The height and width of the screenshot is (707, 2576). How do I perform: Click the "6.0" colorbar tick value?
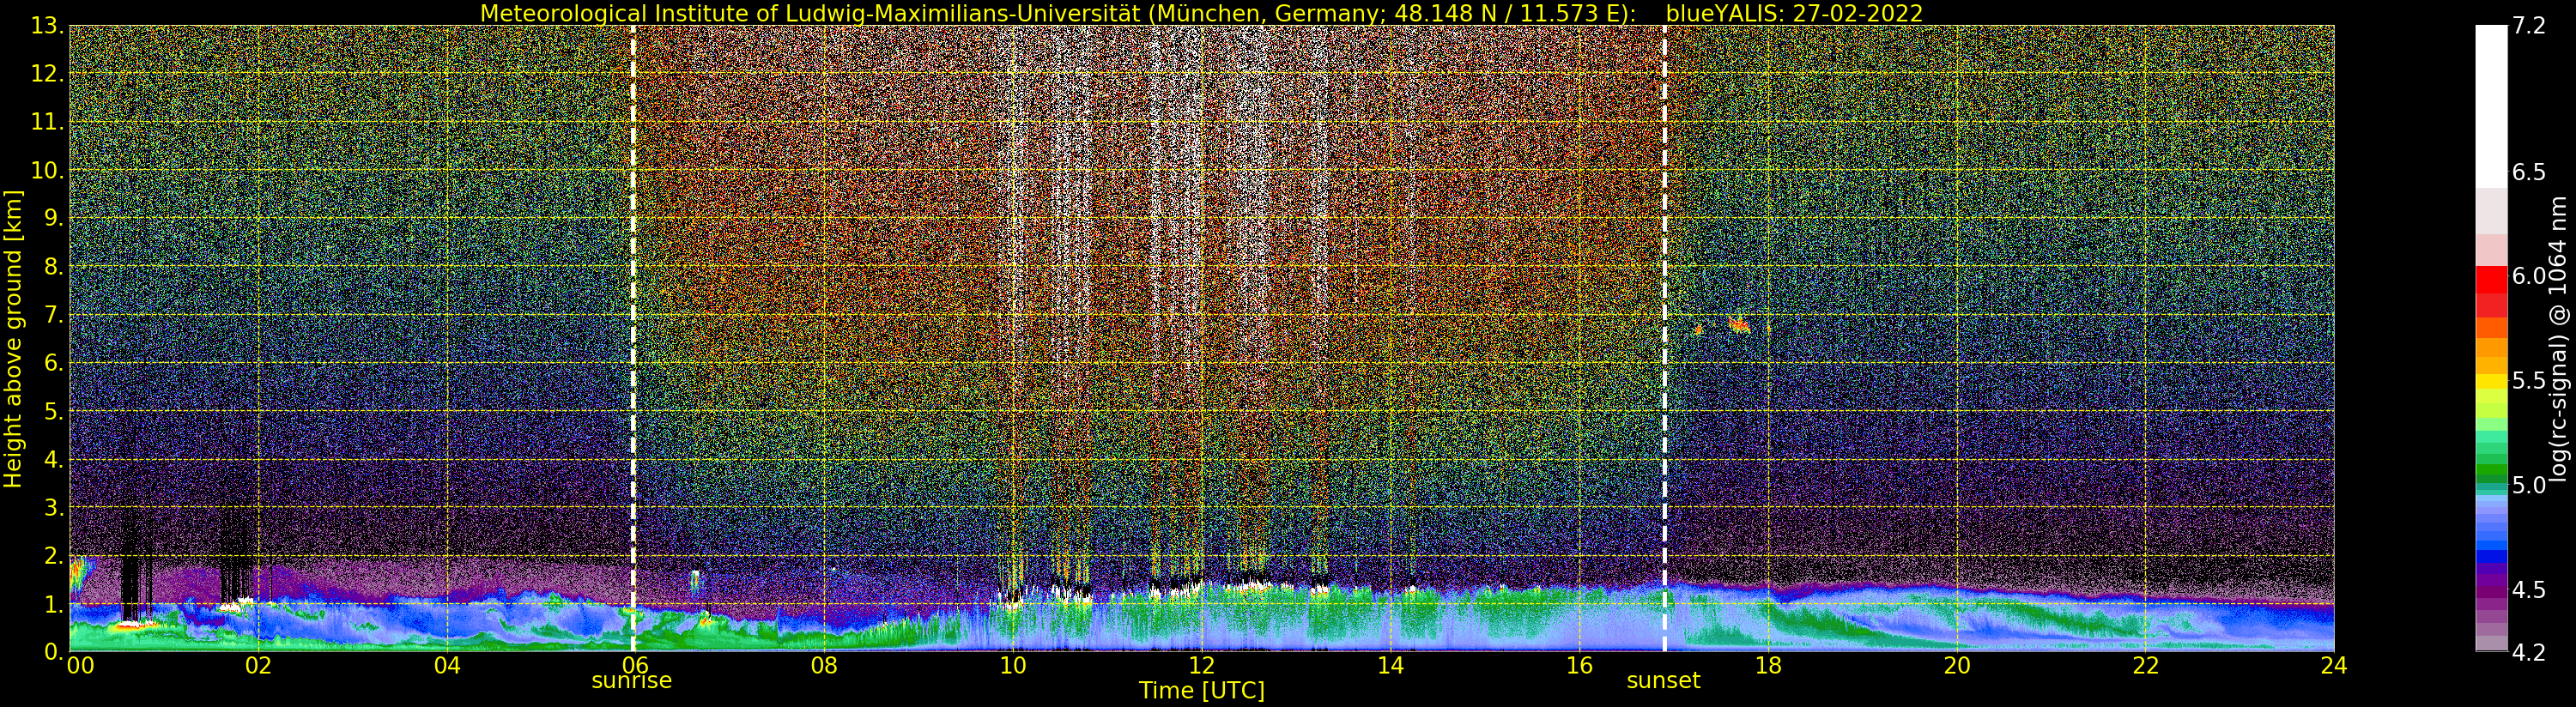tap(2529, 276)
